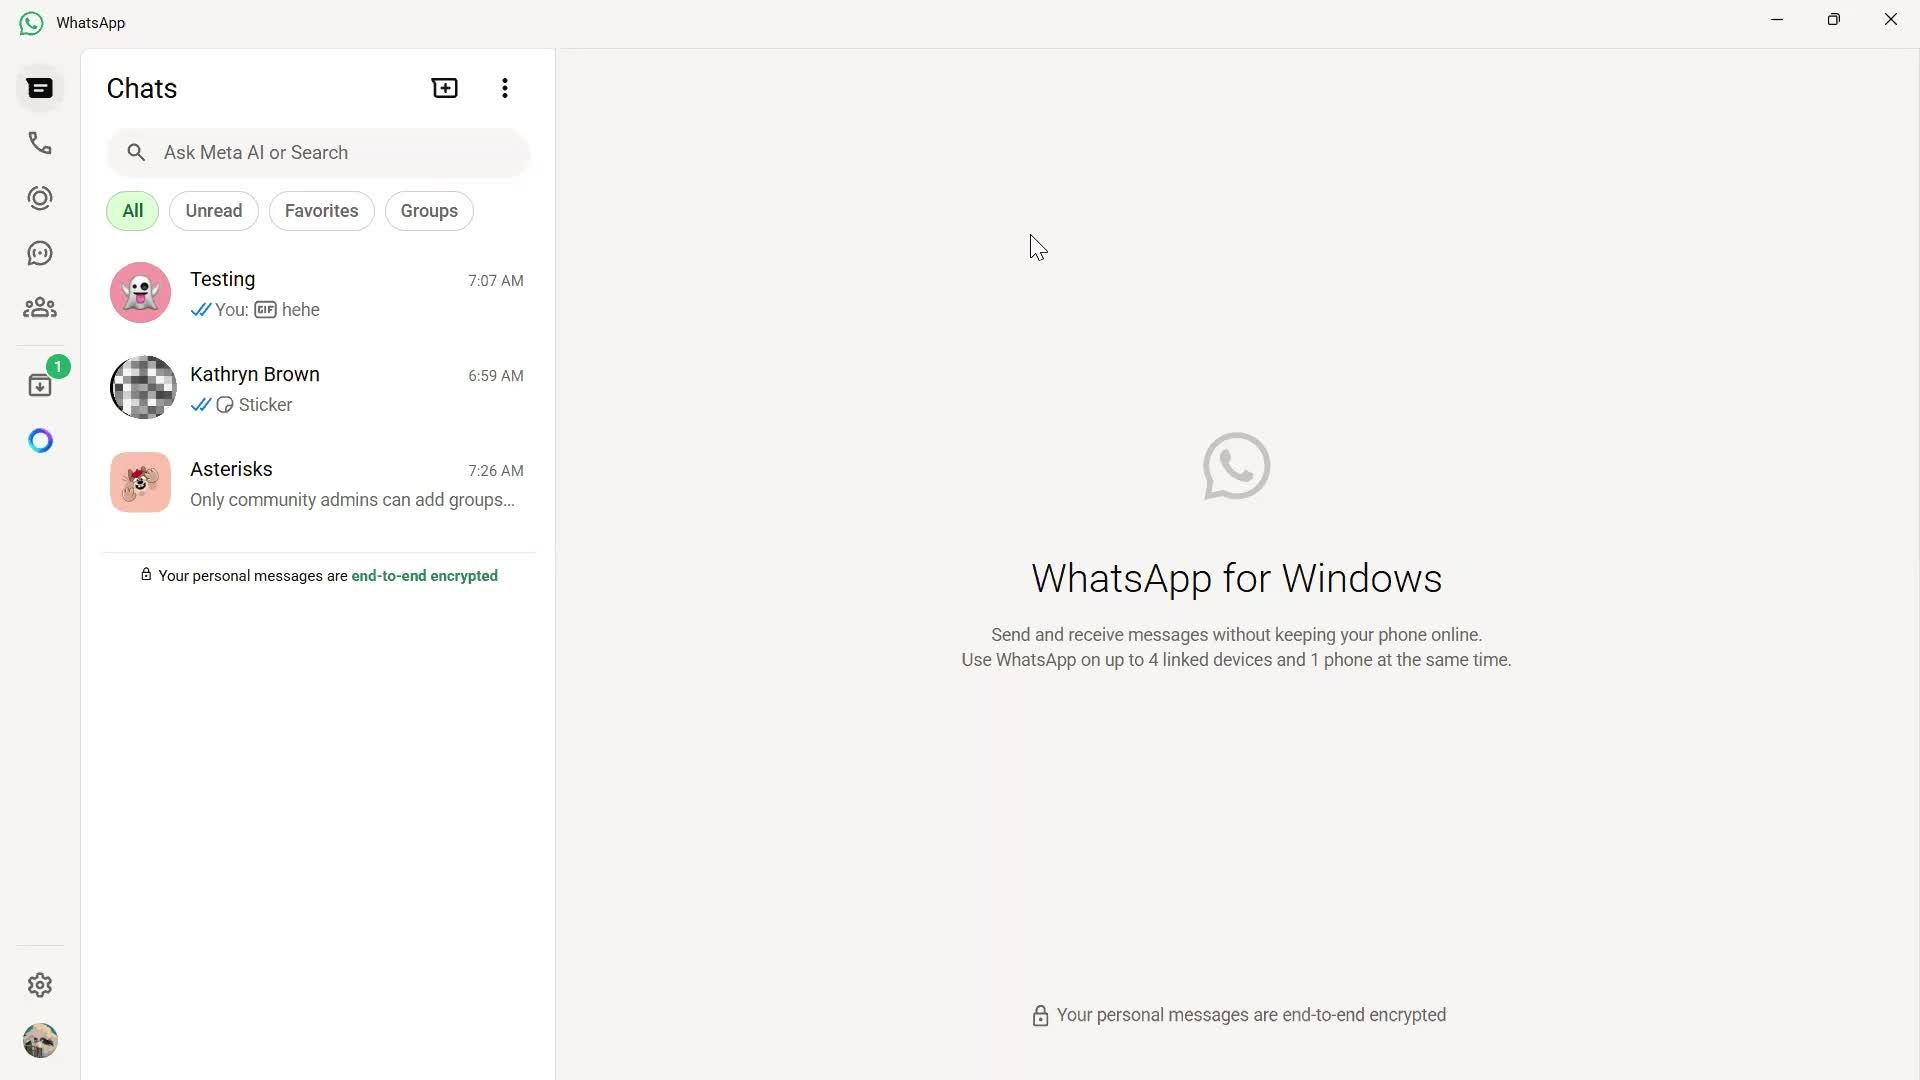
Task: Open the Calls section in the sidebar
Action: 39,143
